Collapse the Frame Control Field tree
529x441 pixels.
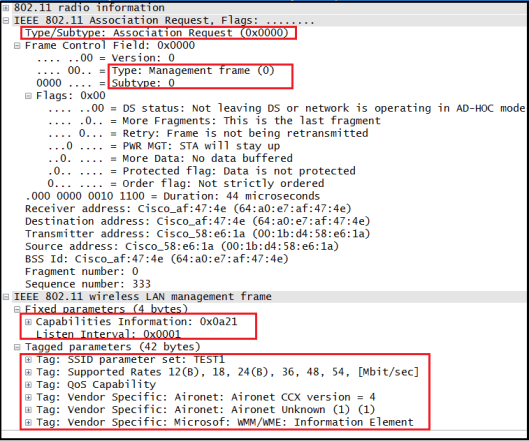point(17,46)
